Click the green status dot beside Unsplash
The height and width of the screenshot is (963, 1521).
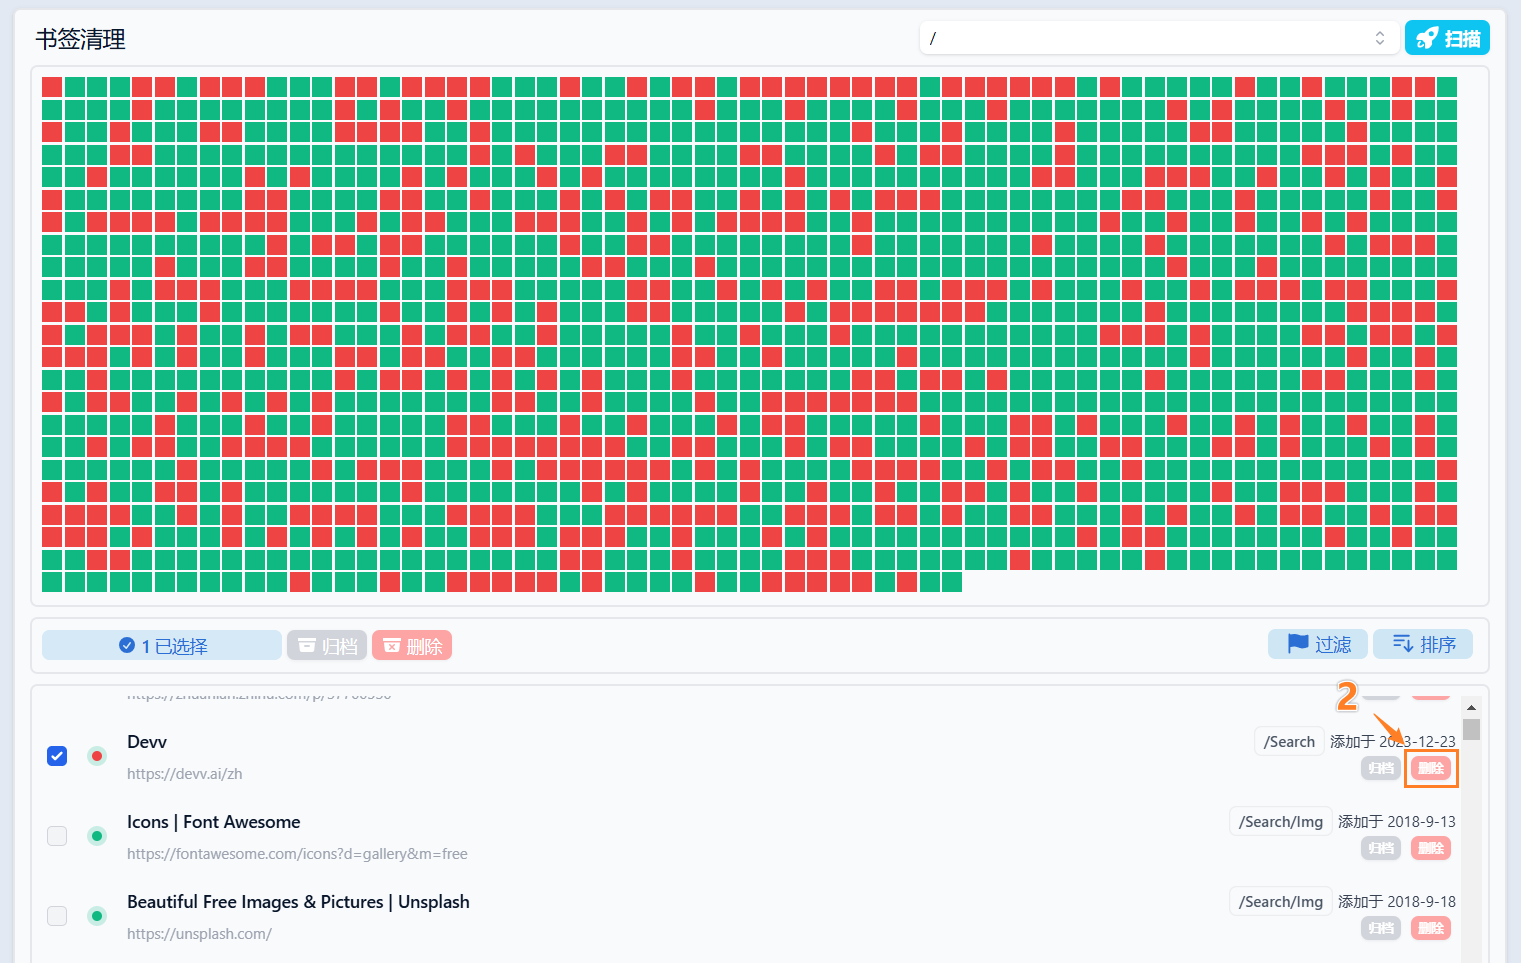[x=97, y=916]
